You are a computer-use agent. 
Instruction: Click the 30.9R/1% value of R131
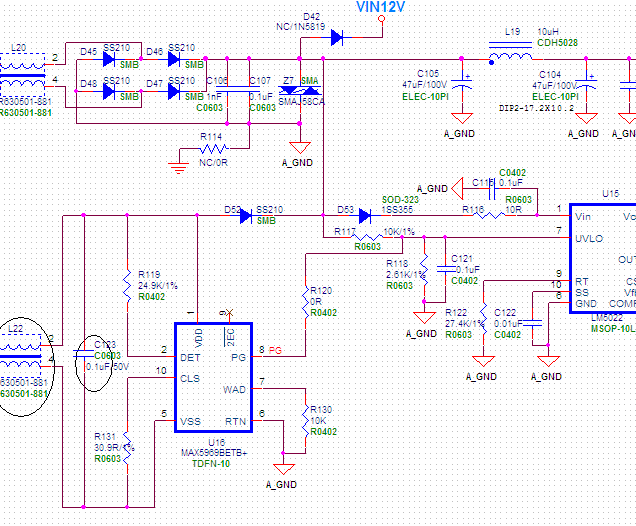click(x=114, y=448)
